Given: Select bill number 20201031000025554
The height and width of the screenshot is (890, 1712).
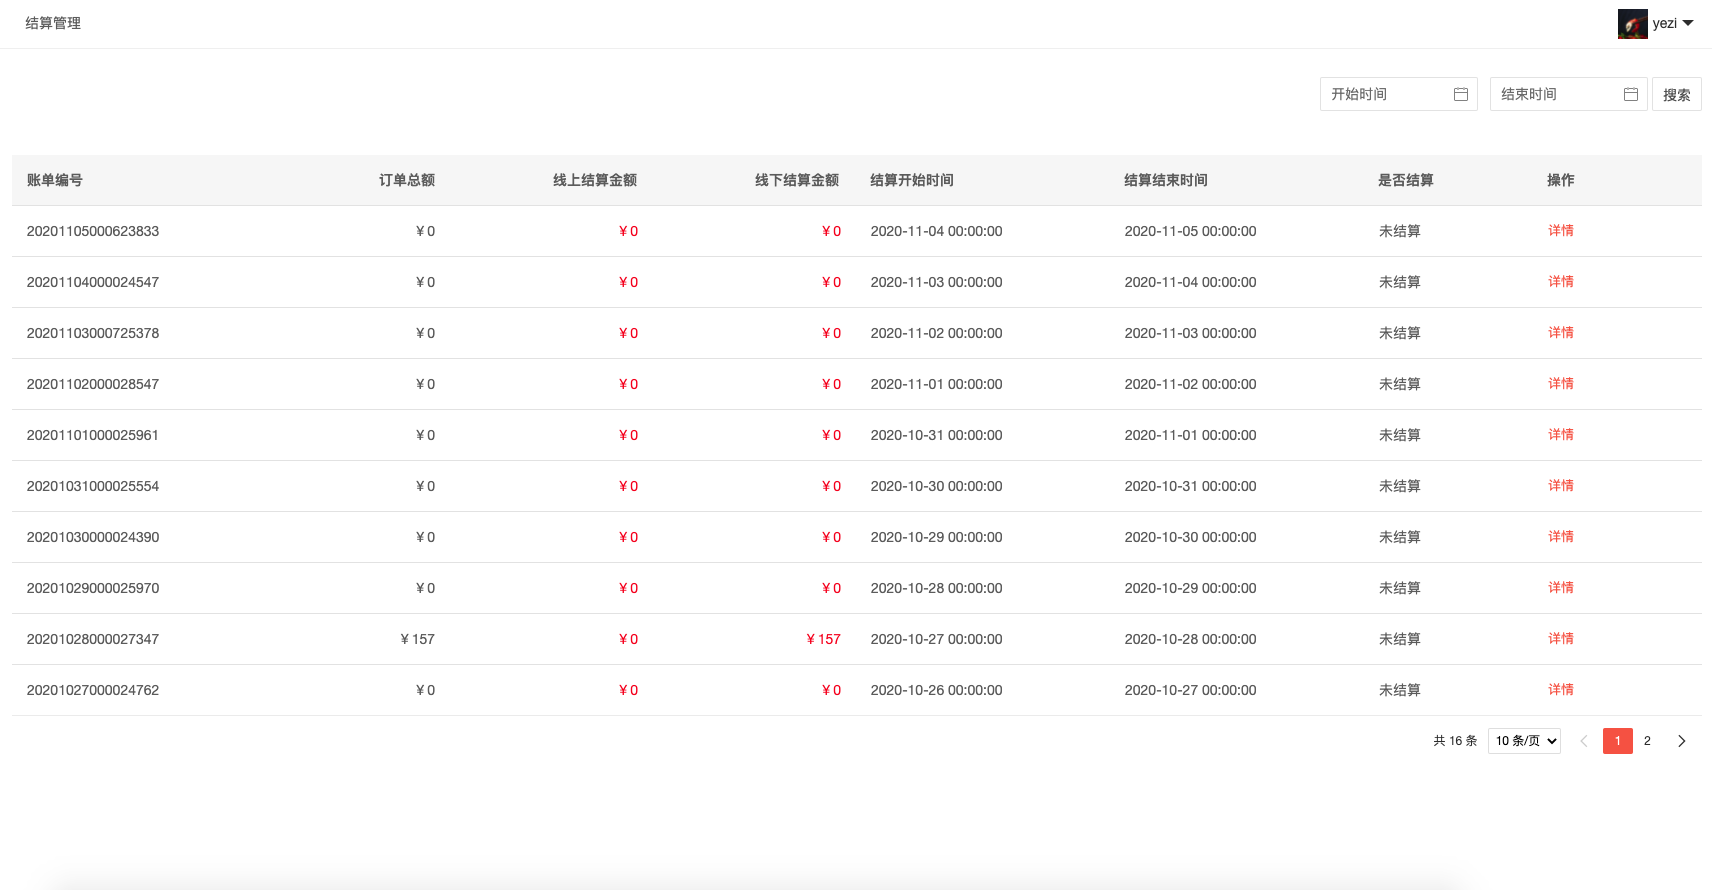Looking at the screenshot, I should [93, 486].
